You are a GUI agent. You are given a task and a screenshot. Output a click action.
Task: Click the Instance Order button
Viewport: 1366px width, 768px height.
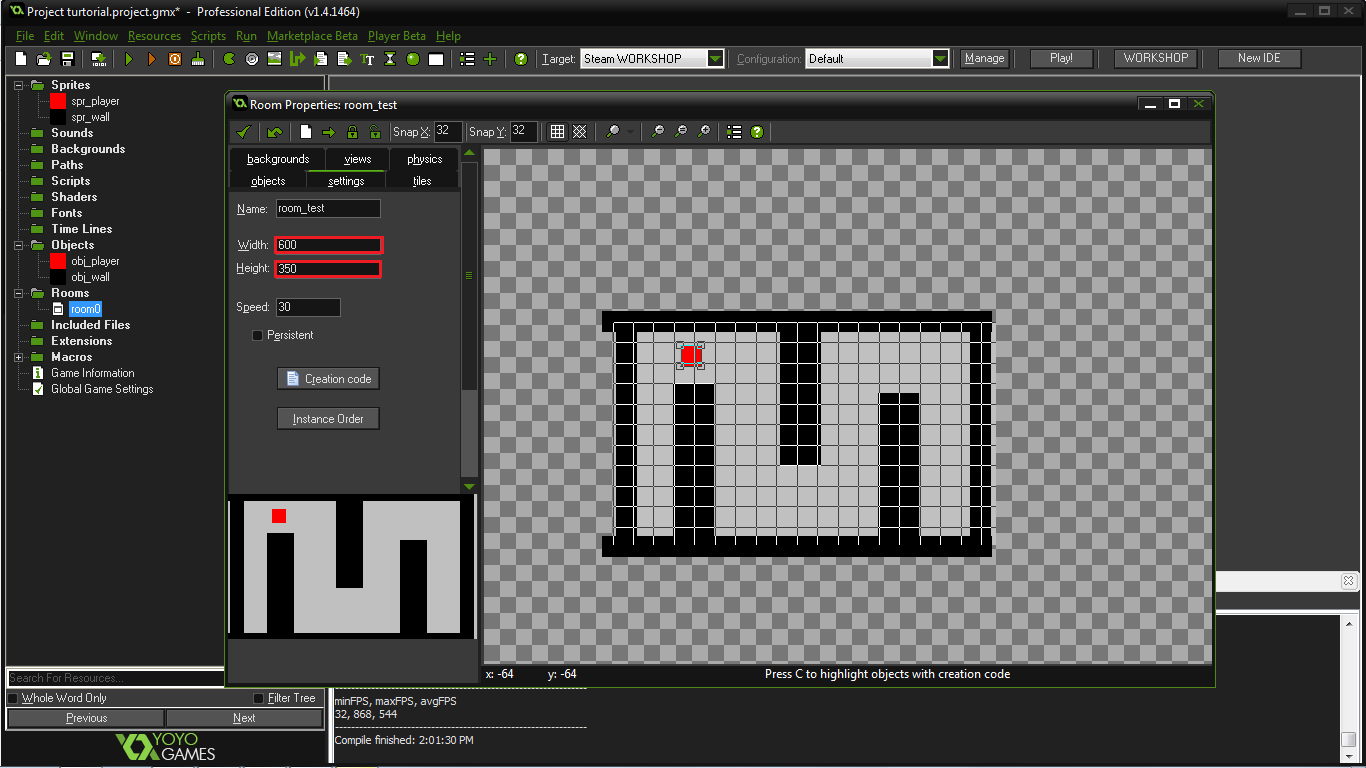click(328, 418)
